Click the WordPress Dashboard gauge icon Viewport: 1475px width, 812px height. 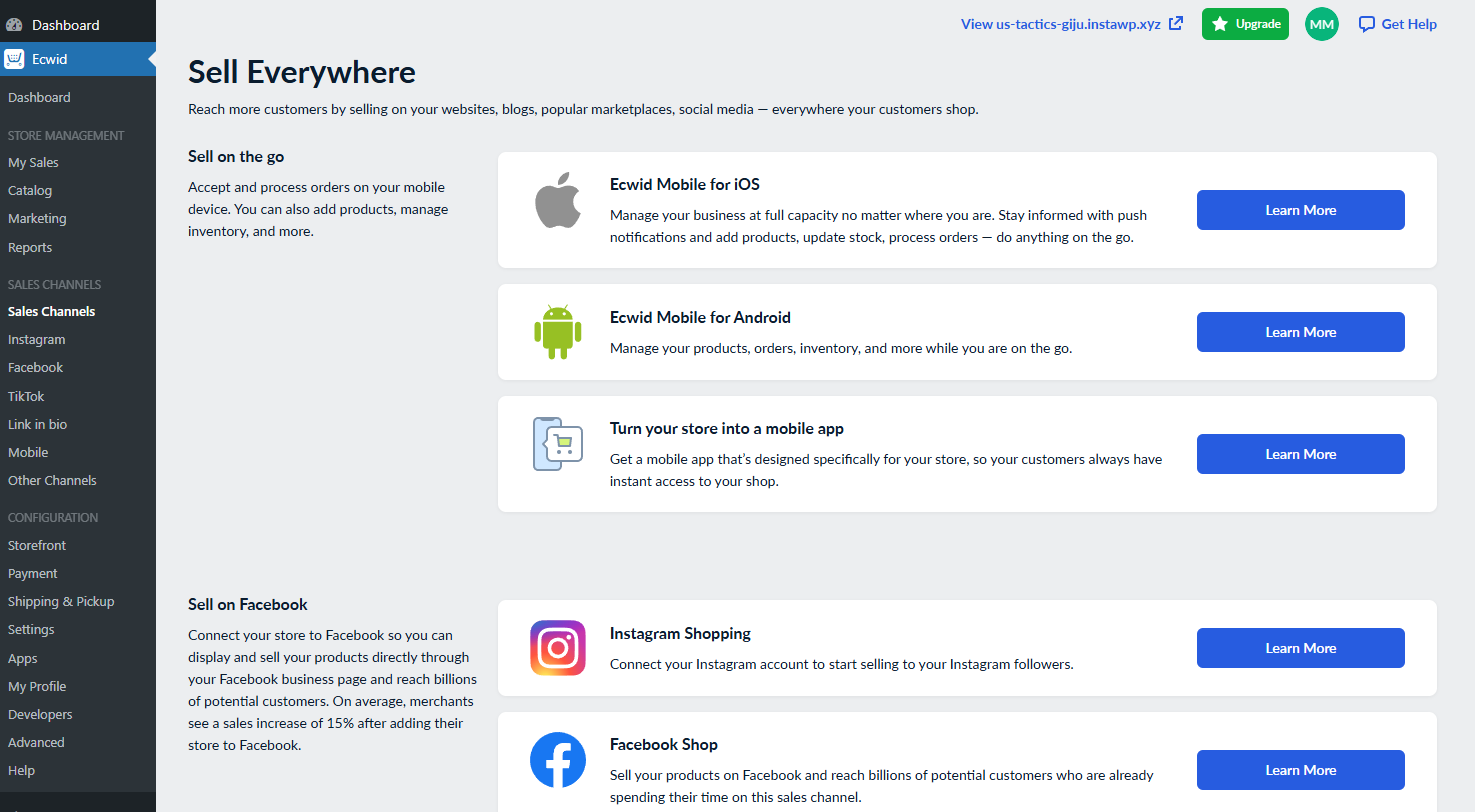click(x=14, y=25)
